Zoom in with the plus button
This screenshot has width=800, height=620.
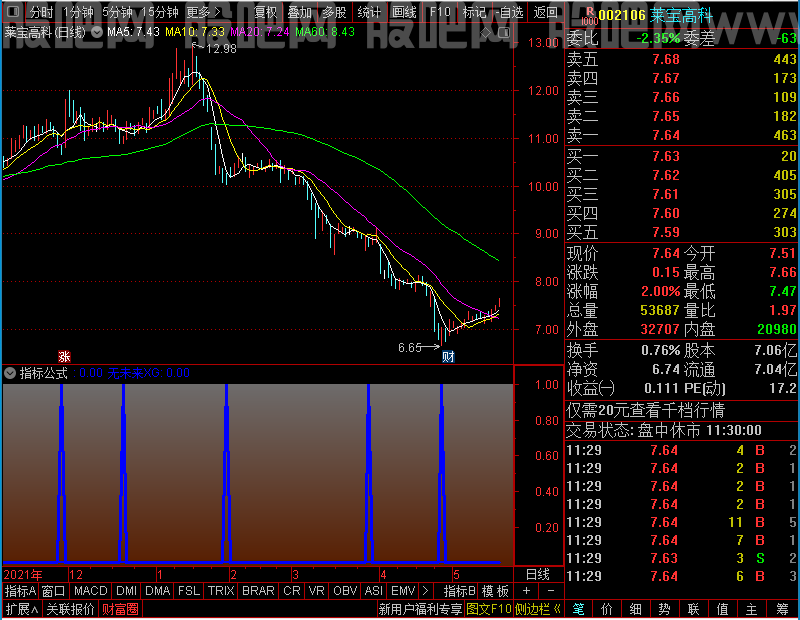click(x=527, y=591)
